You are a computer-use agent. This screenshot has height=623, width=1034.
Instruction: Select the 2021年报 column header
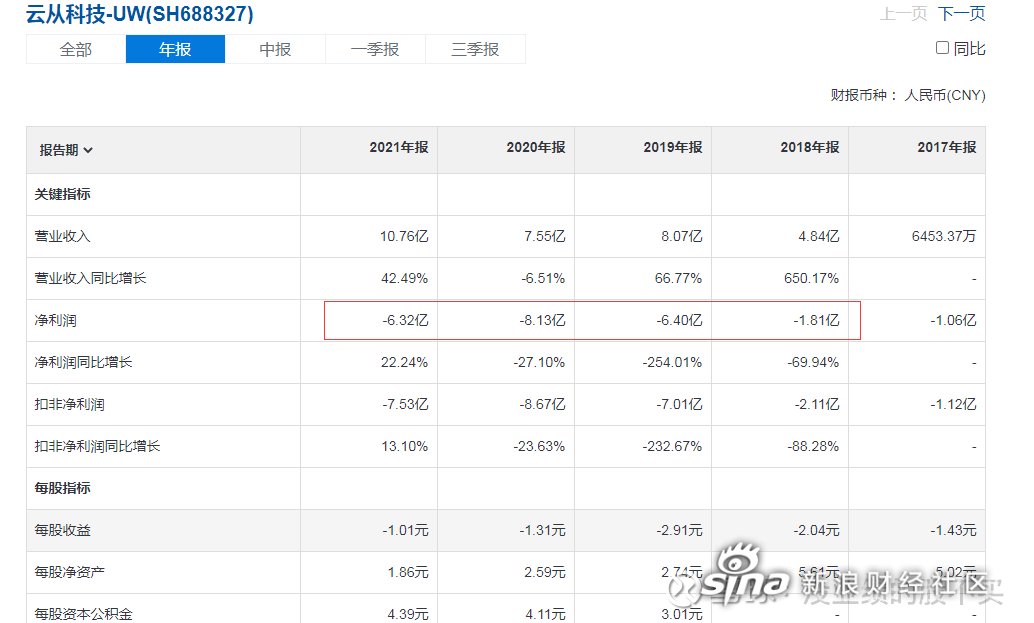coord(399,148)
